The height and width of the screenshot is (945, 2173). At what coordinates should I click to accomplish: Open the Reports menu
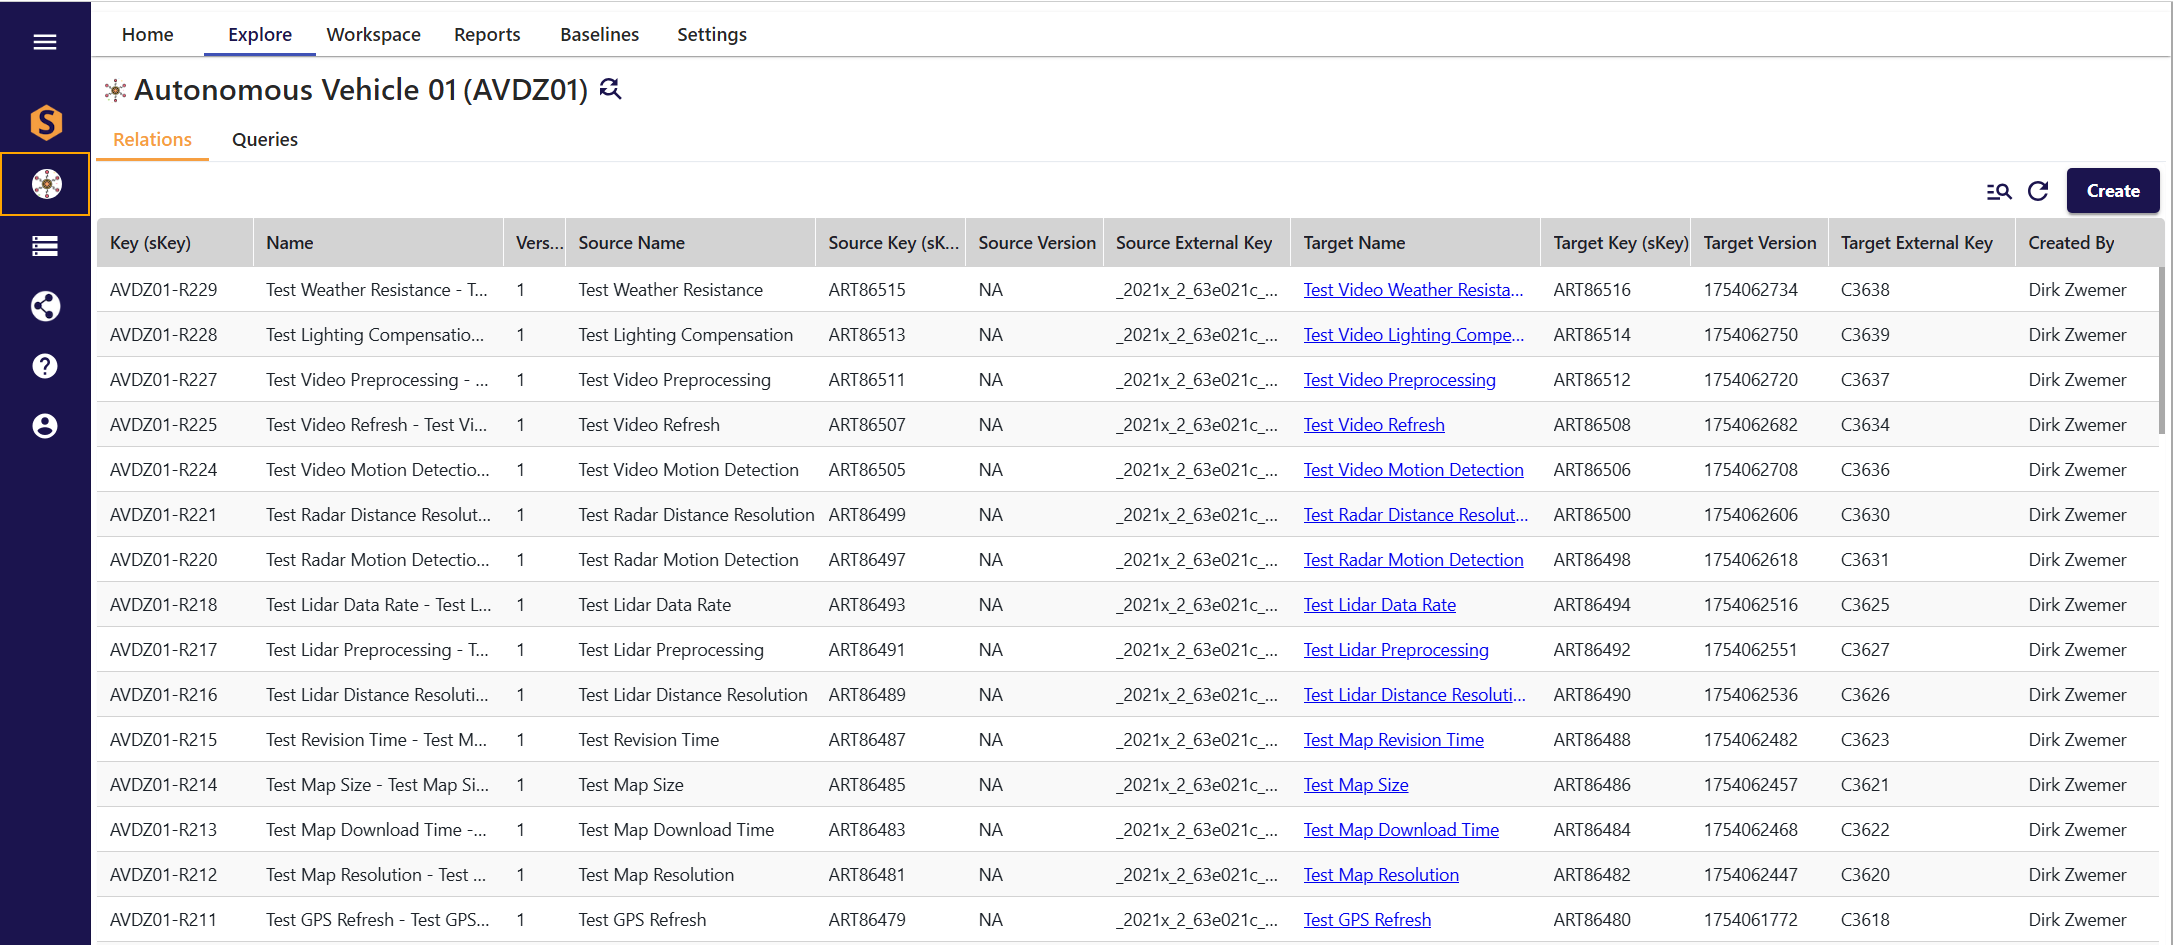click(x=487, y=34)
